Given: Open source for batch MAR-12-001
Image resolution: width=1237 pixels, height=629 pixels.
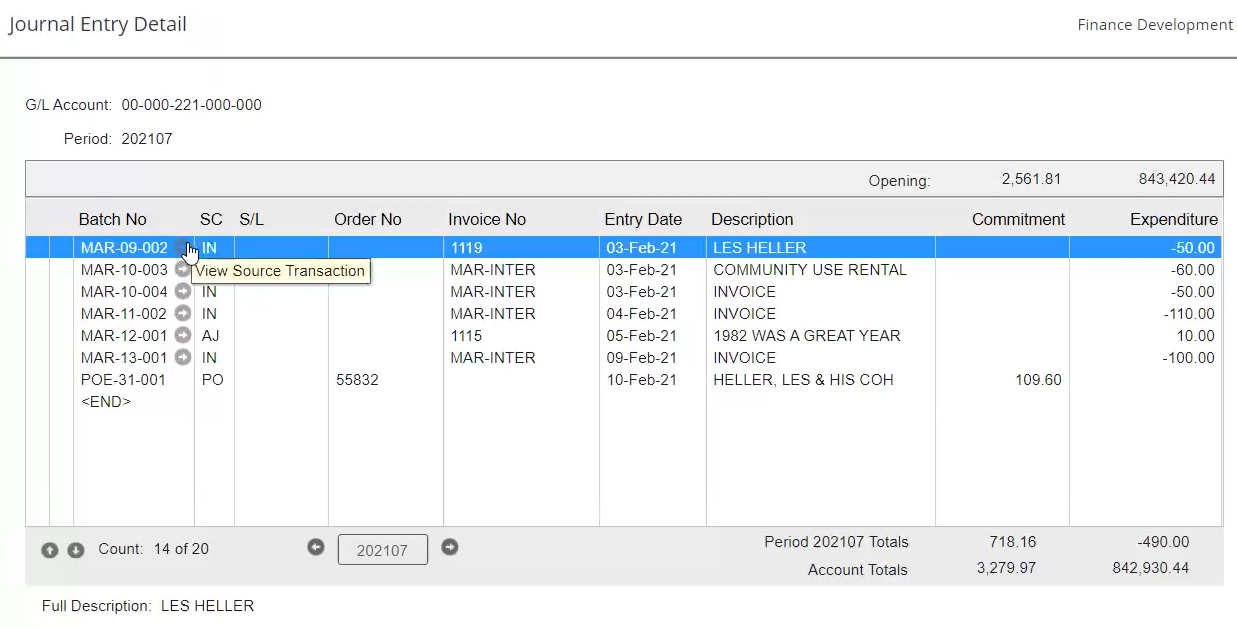Looking at the screenshot, I should (182, 336).
